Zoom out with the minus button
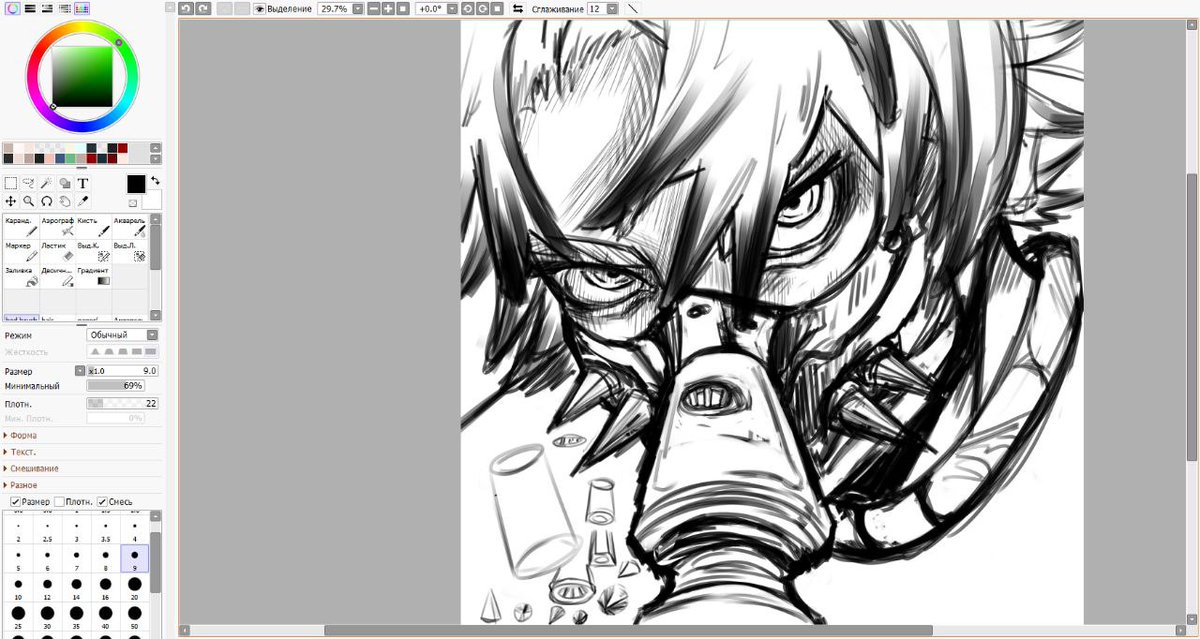Image resolution: width=1200 pixels, height=639 pixels. [x=373, y=8]
